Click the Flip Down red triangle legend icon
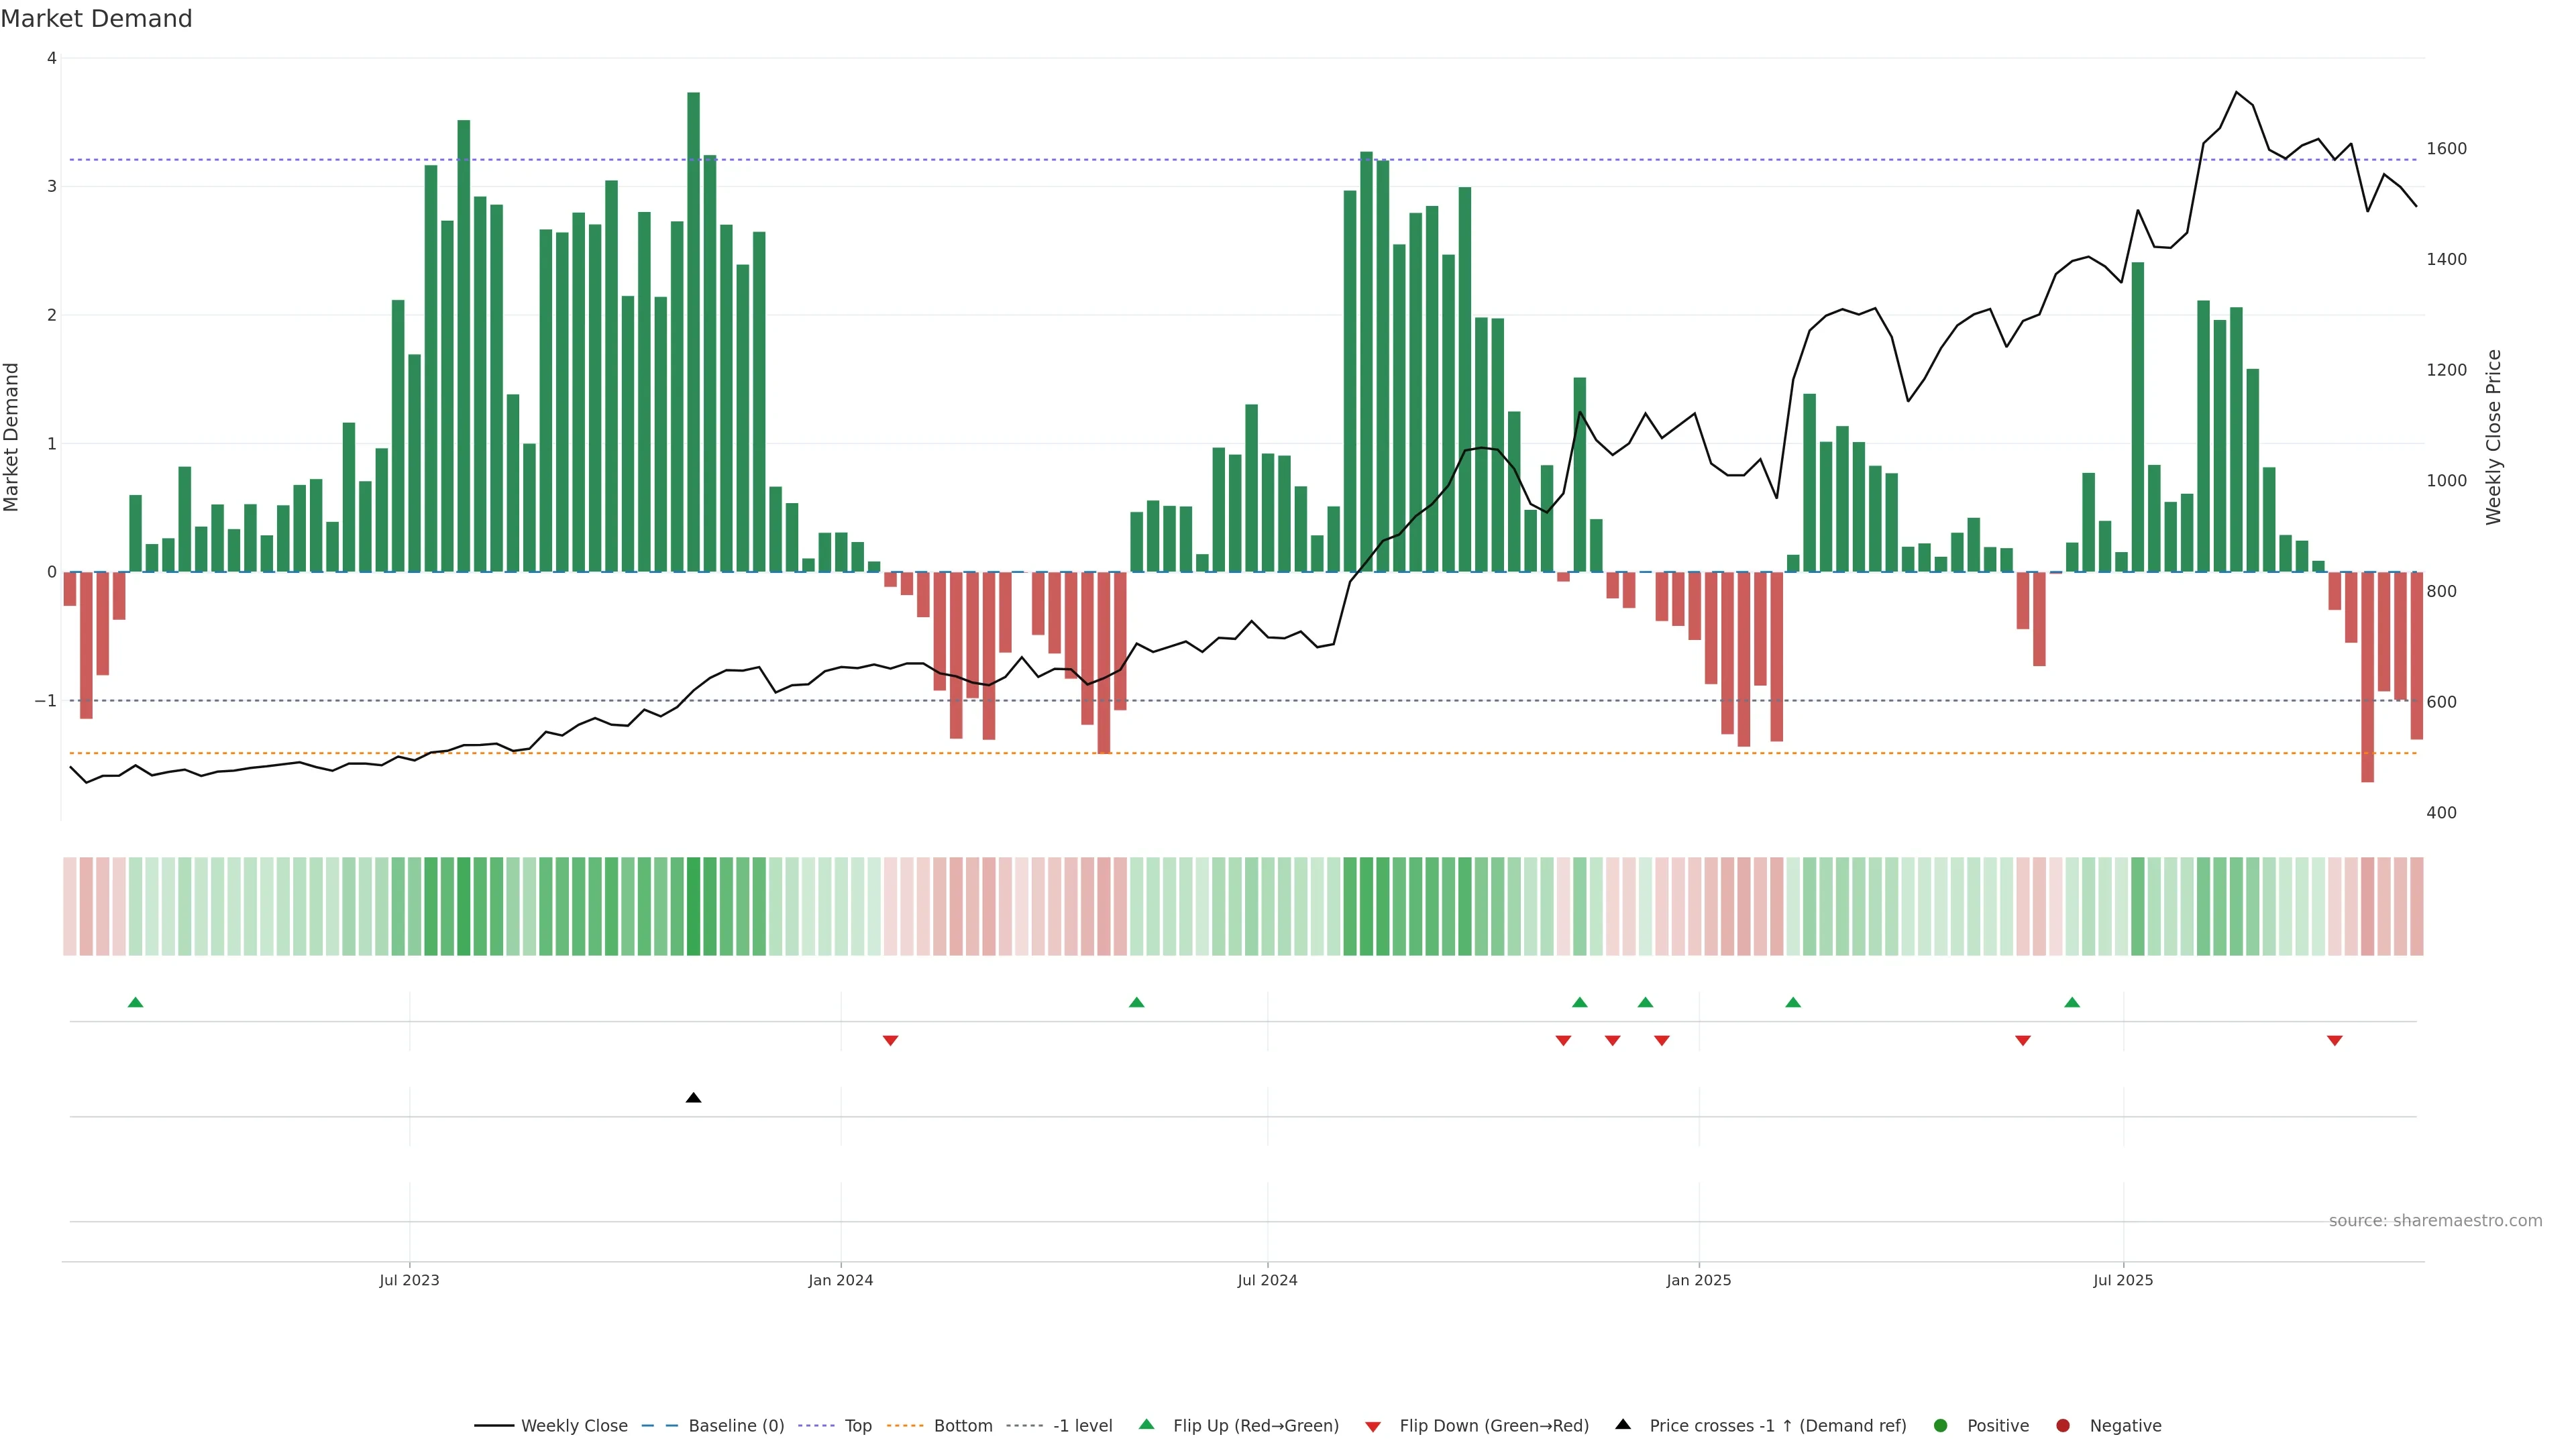The height and width of the screenshot is (1449, 2576). pos(1373,1426)
